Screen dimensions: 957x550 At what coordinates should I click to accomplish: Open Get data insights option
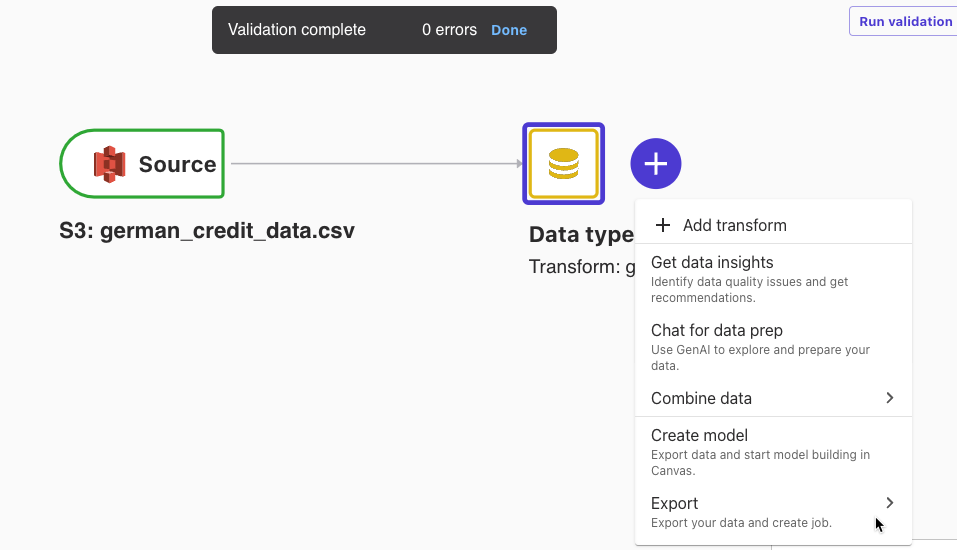pos(773,279)
